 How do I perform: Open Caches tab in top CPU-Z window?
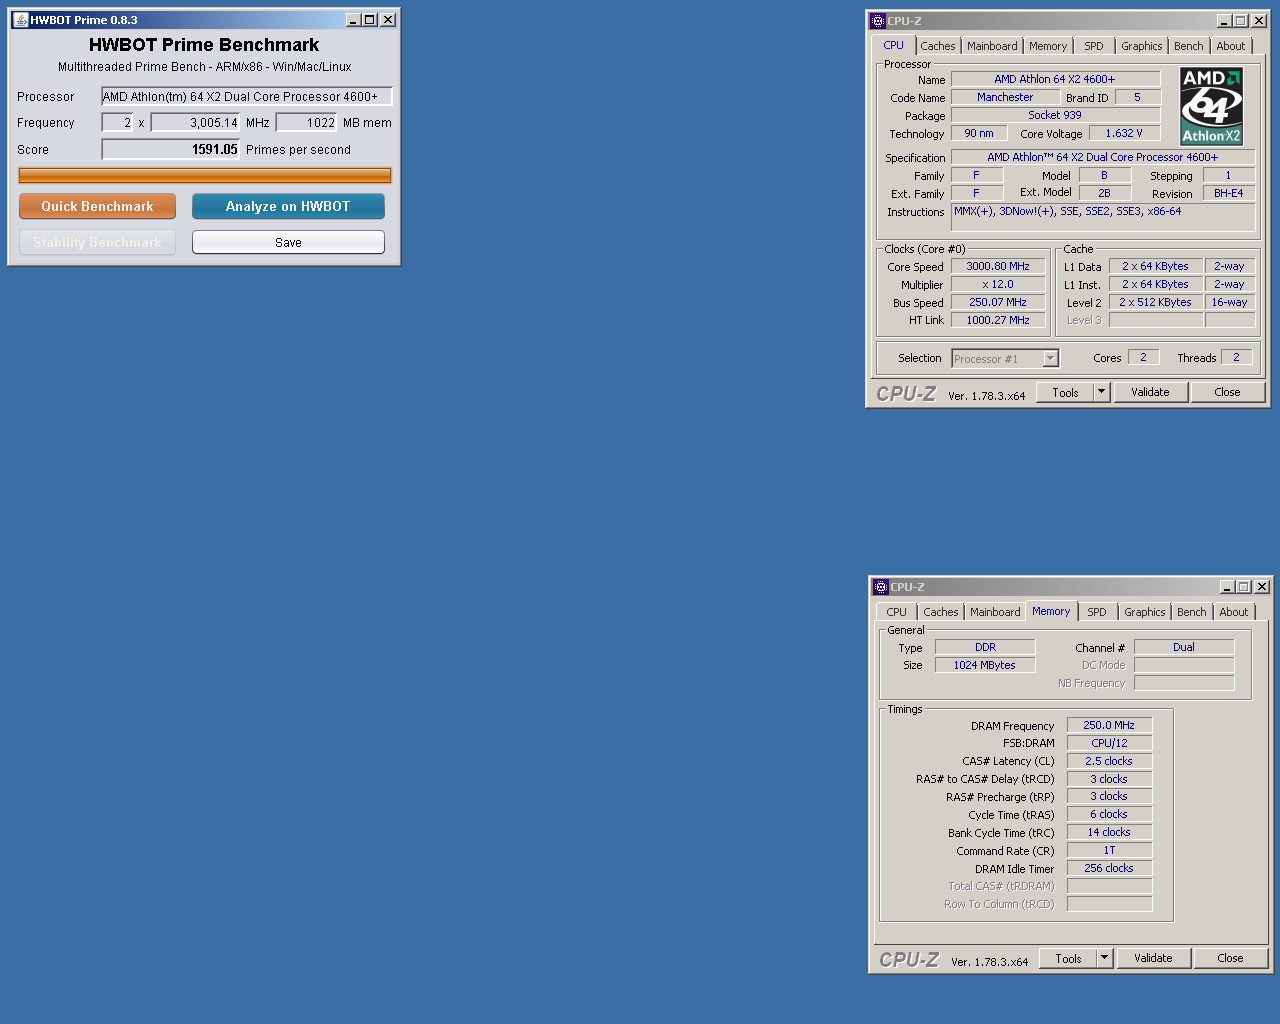(938, 46)
